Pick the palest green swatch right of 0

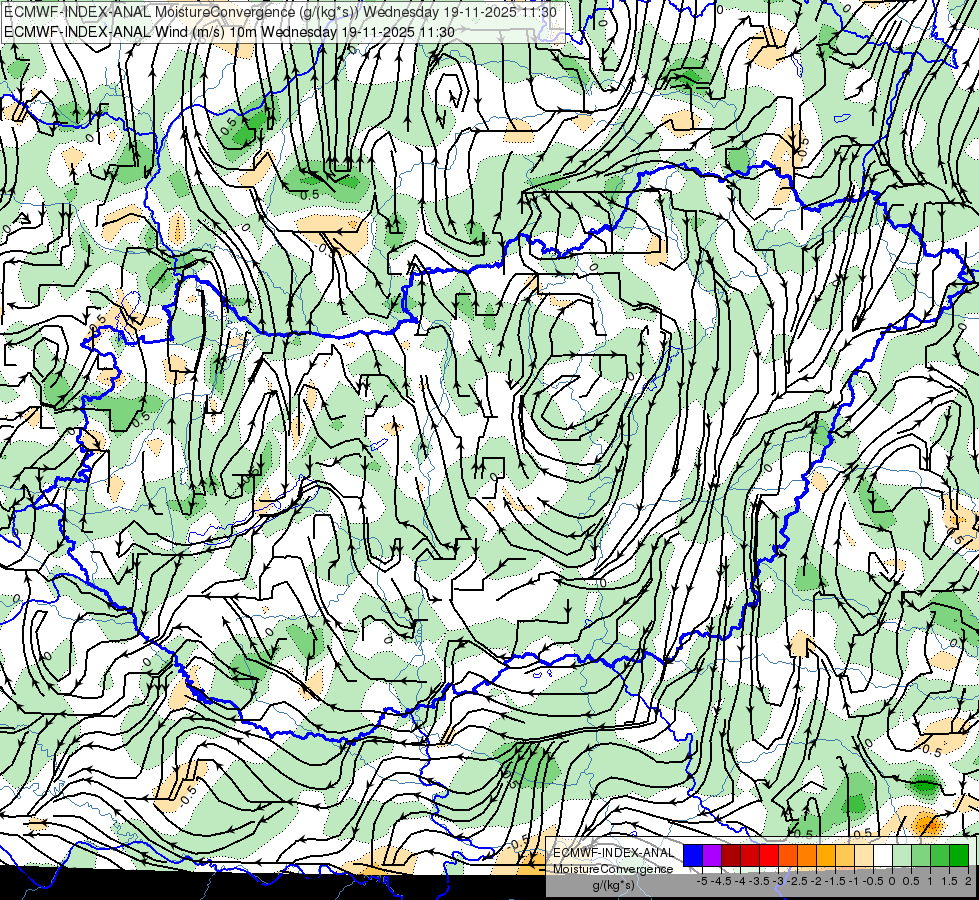coord(902,855)
